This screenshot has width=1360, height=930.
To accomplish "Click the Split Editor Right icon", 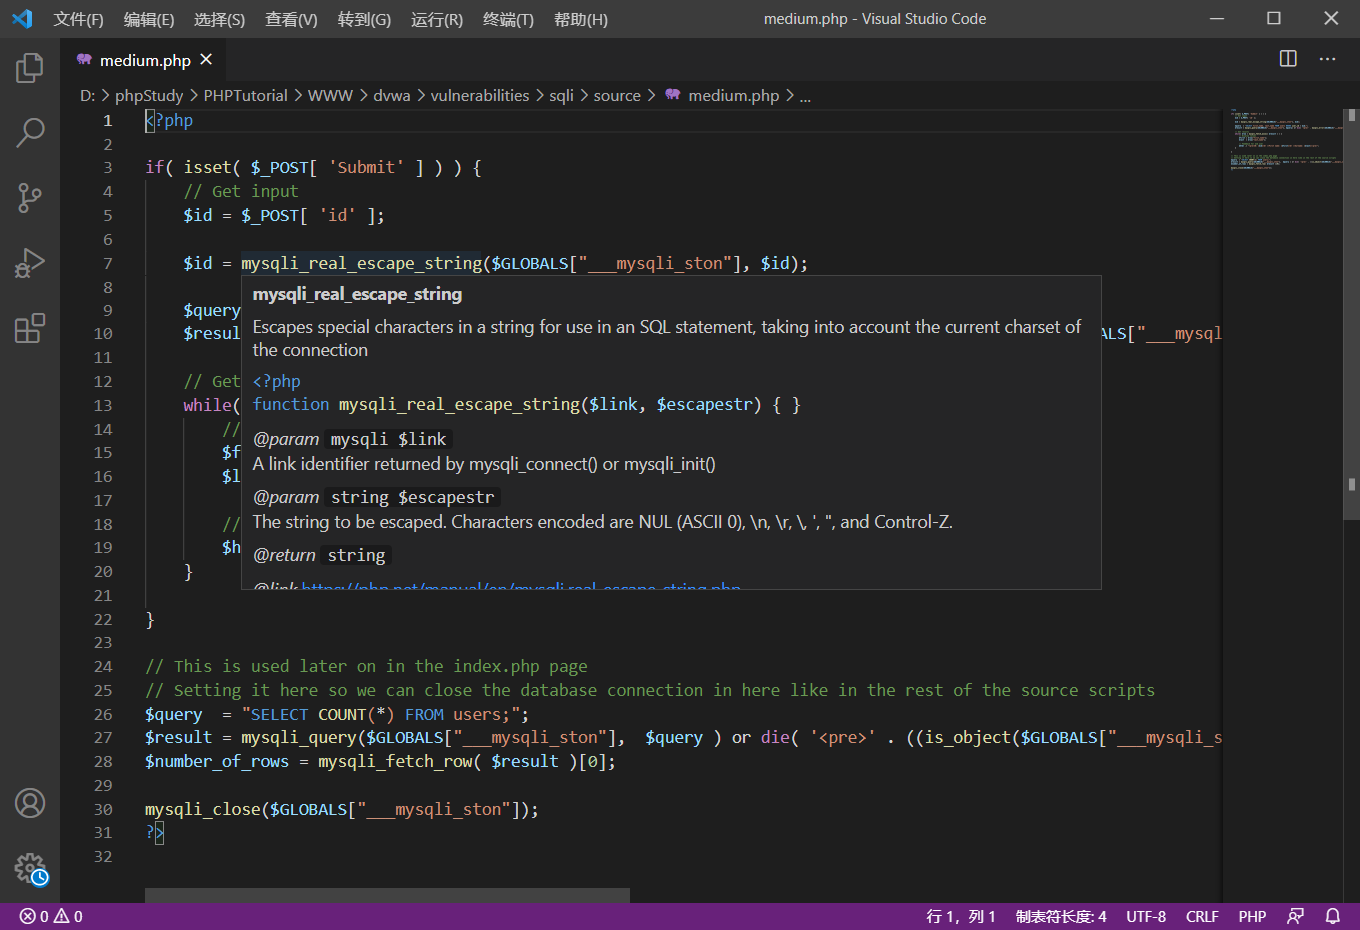I will (x=1288, y=59).
